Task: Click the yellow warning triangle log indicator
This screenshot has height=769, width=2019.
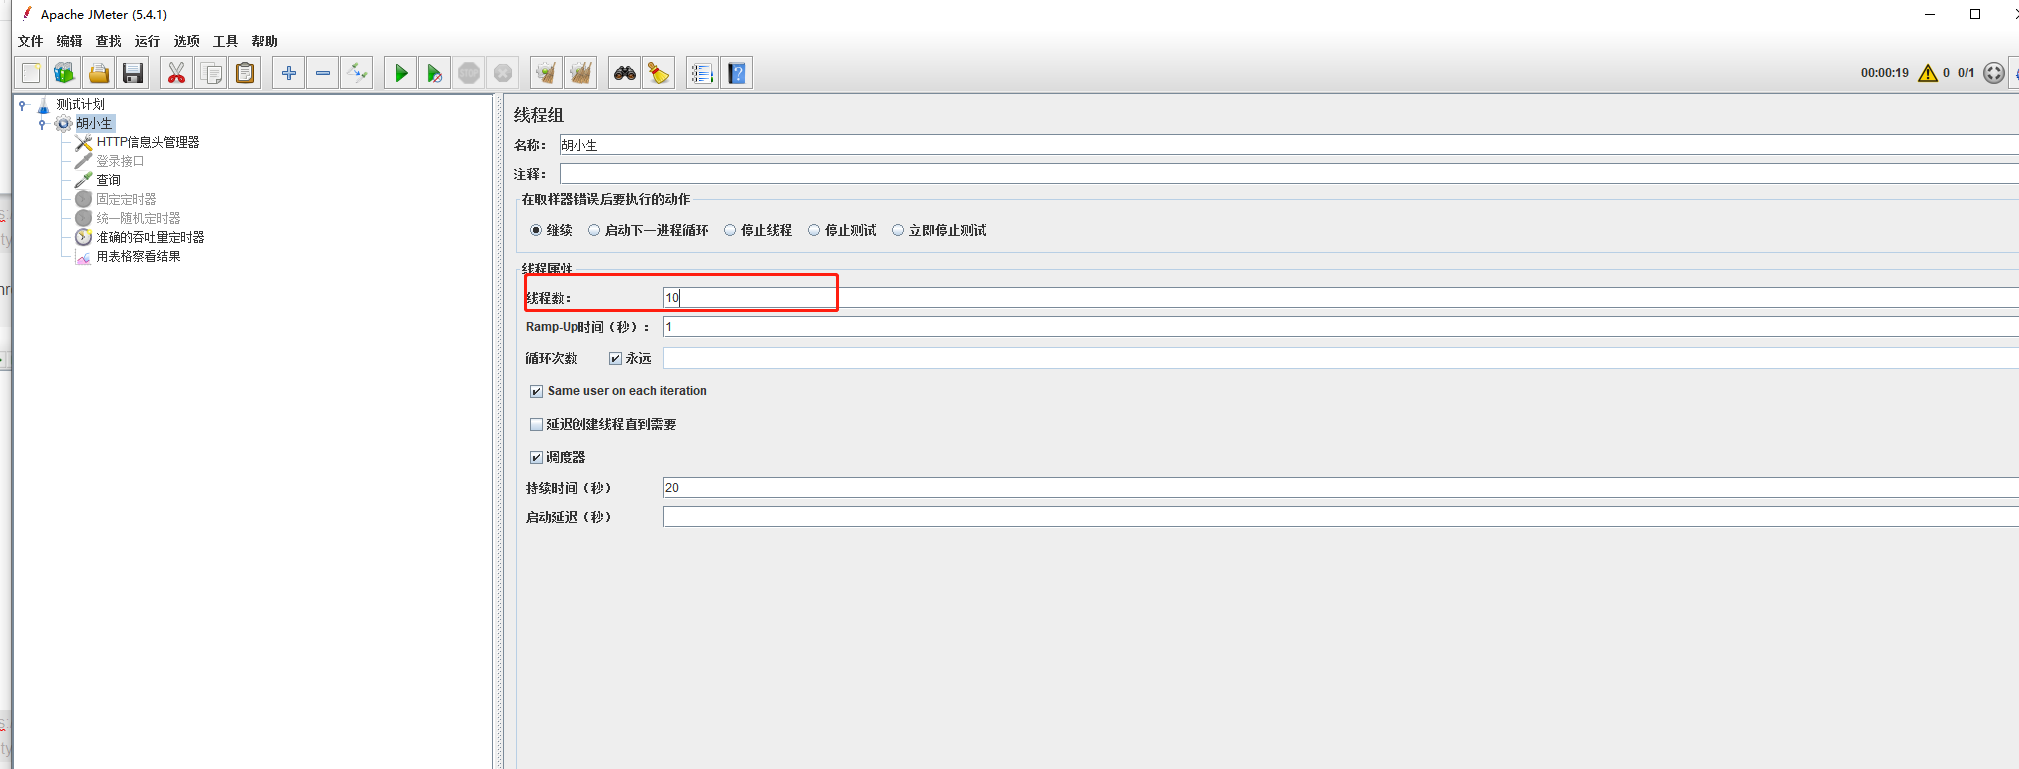Action: point(1928,73)
